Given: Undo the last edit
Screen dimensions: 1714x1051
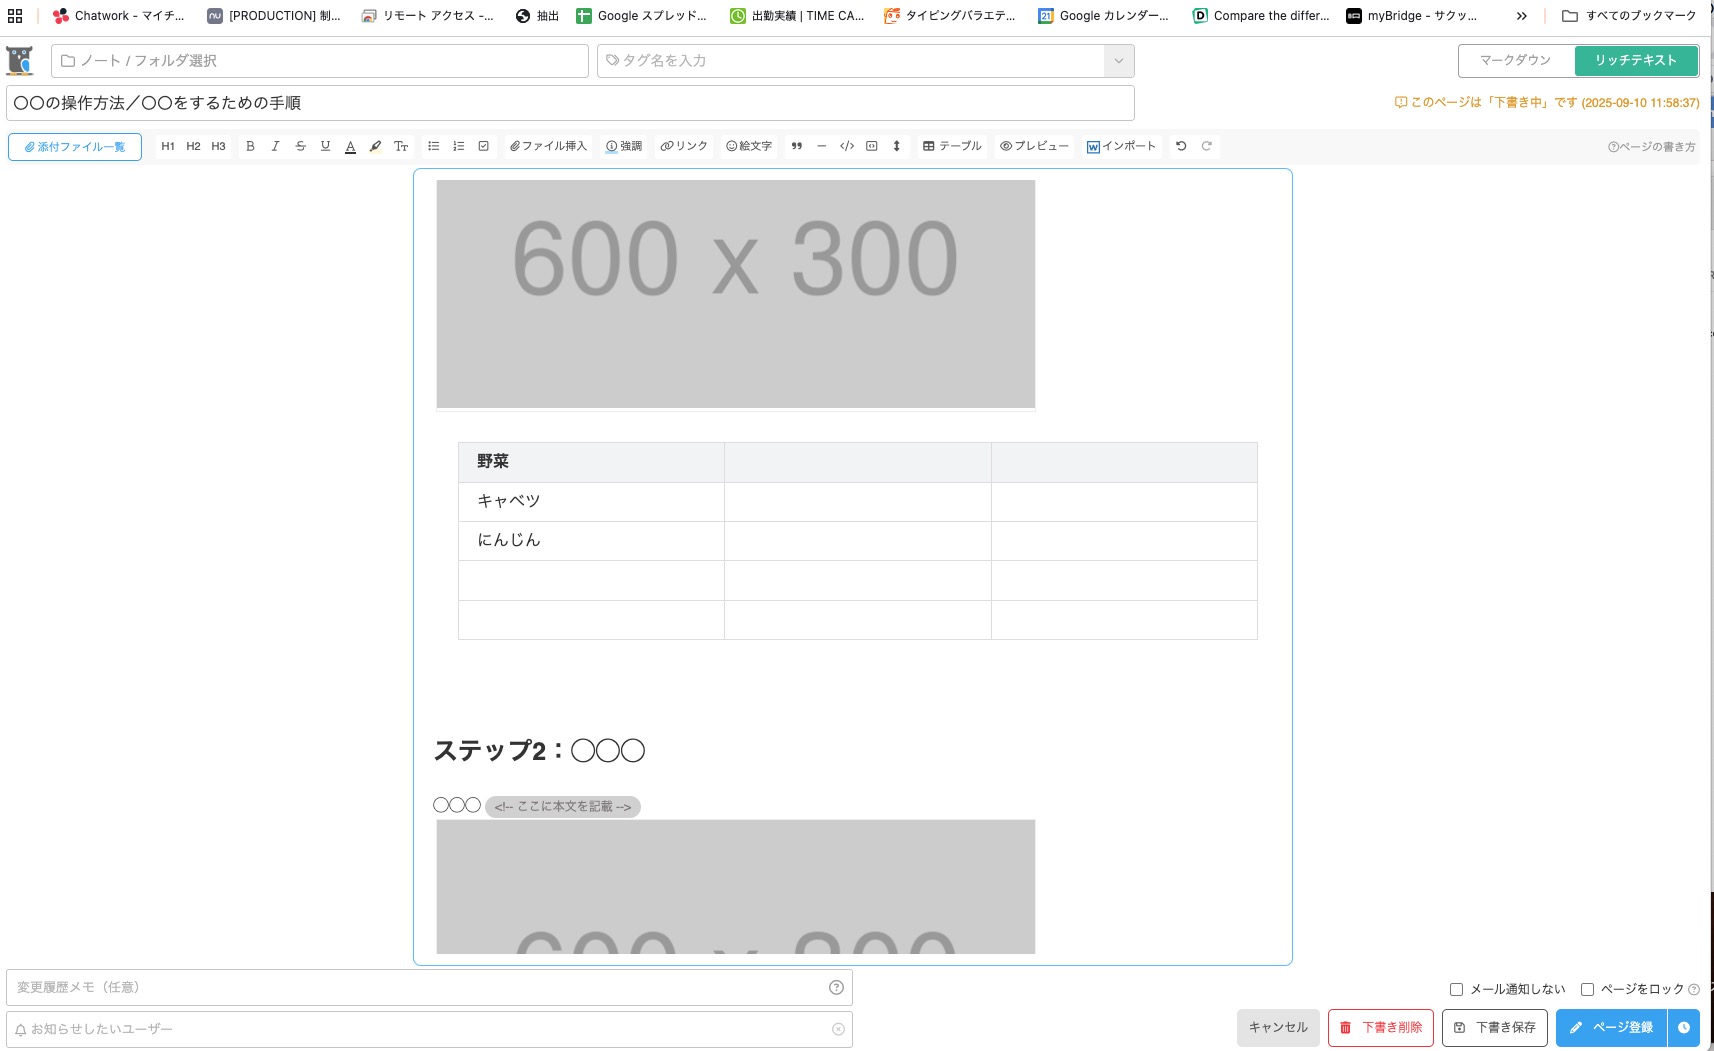Looking at the screenshot, I should tap(1181, 146).
